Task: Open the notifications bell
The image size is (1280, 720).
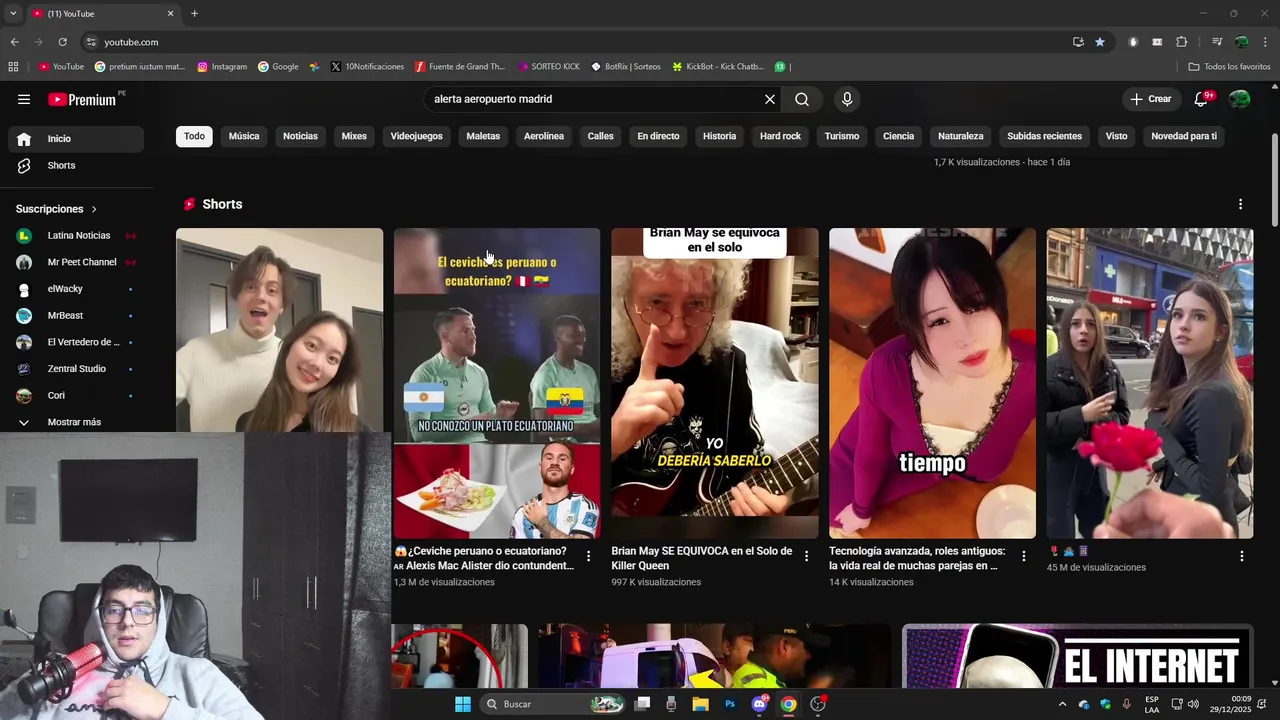Action: pos(1202,99)
